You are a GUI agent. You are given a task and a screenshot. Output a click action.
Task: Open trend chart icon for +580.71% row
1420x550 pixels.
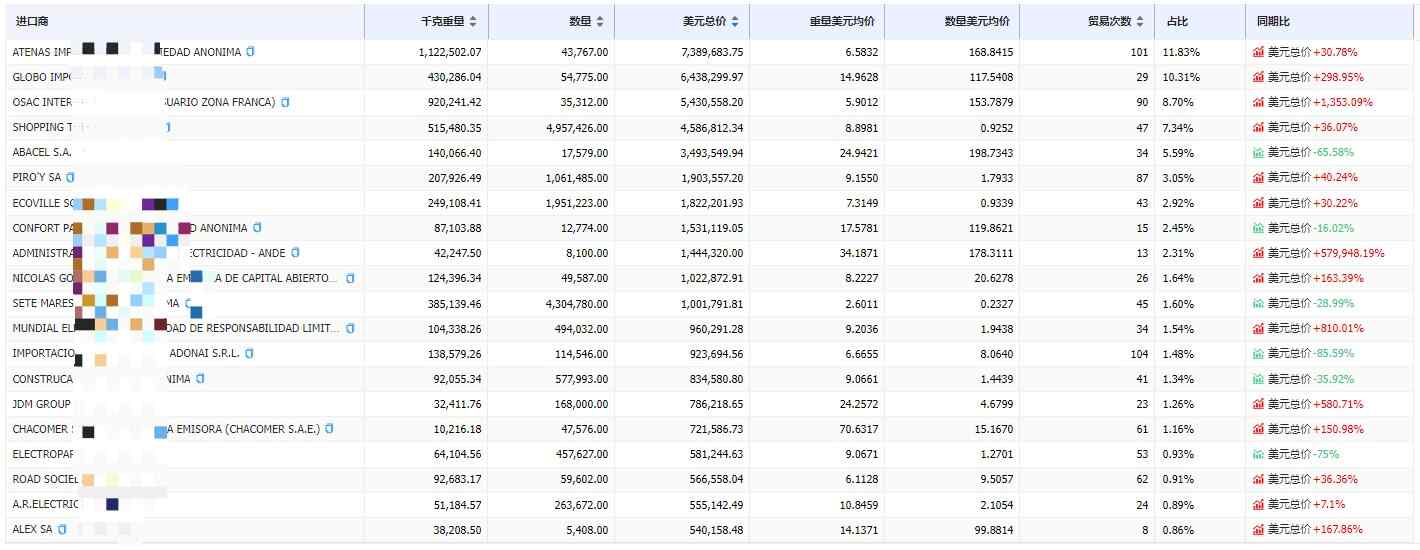pyautogui.click(x=1258, y=404)
